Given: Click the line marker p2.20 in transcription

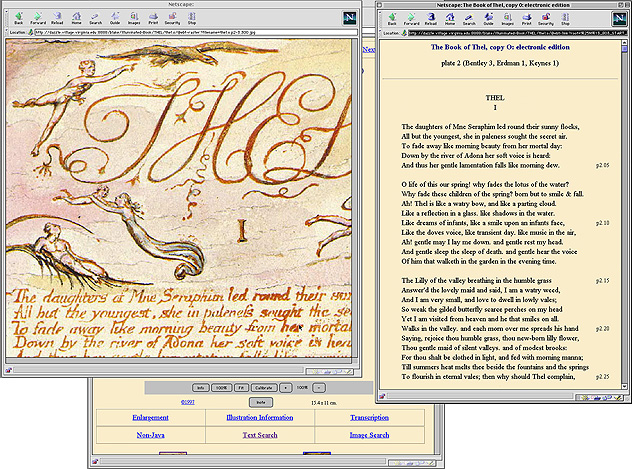Looking at the screenshot, I should click(x=603, y=329).
